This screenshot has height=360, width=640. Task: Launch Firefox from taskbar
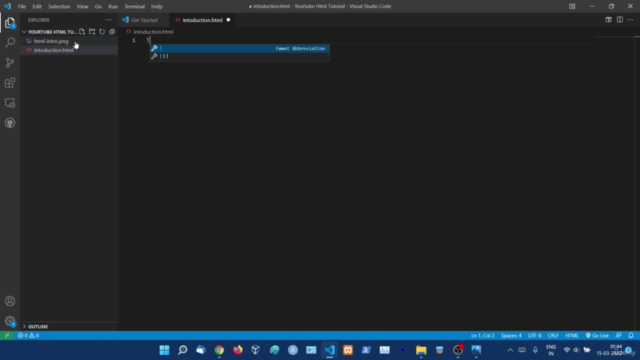pos(238,350)
